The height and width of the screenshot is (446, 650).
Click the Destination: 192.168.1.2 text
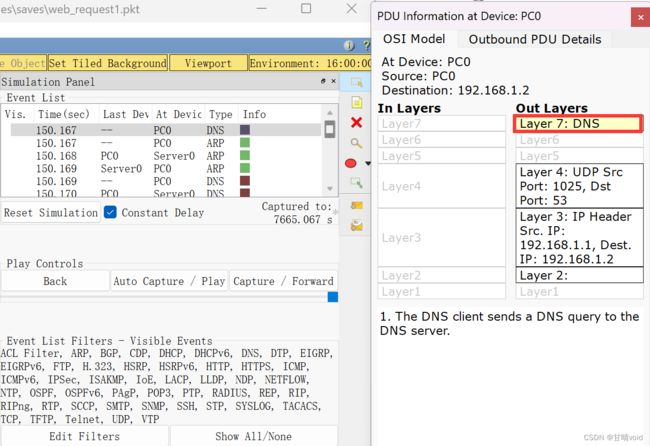pos(456,90)
